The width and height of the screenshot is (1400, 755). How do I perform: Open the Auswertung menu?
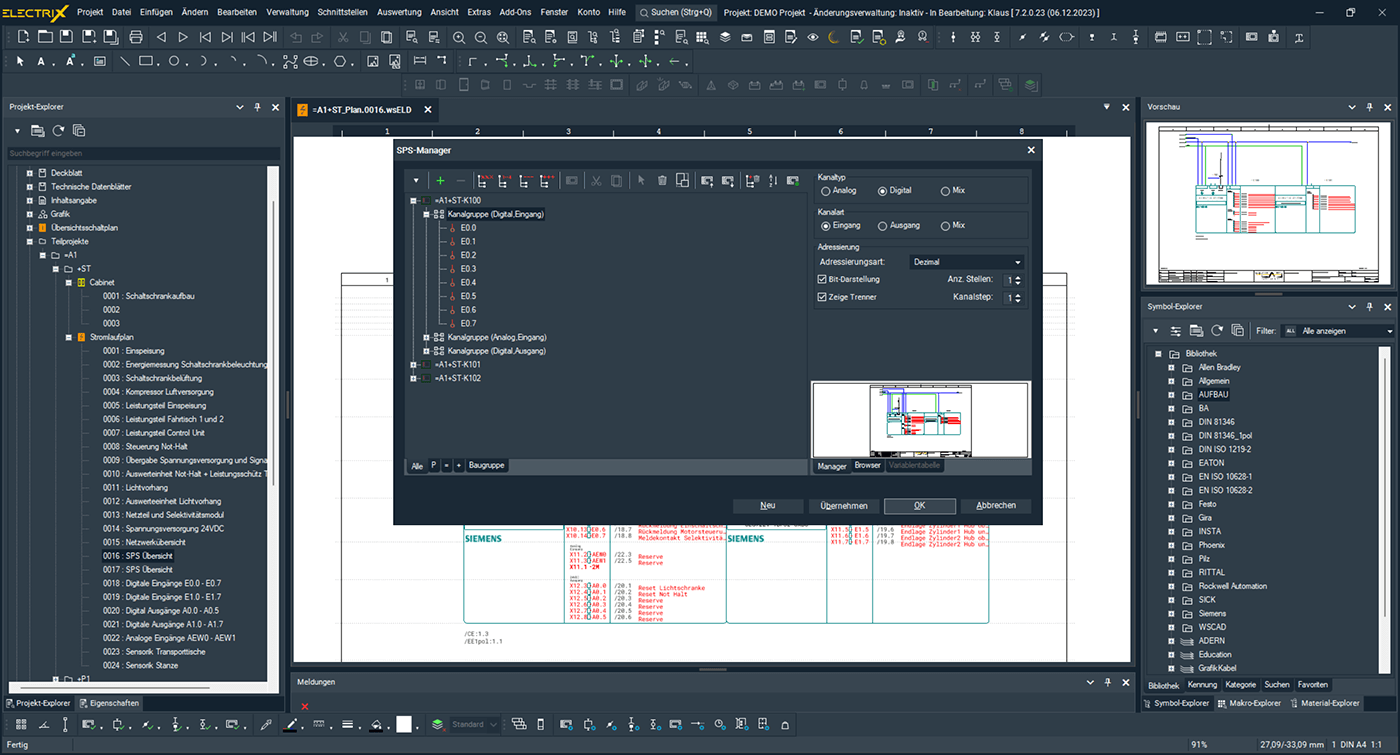[399, 12]
